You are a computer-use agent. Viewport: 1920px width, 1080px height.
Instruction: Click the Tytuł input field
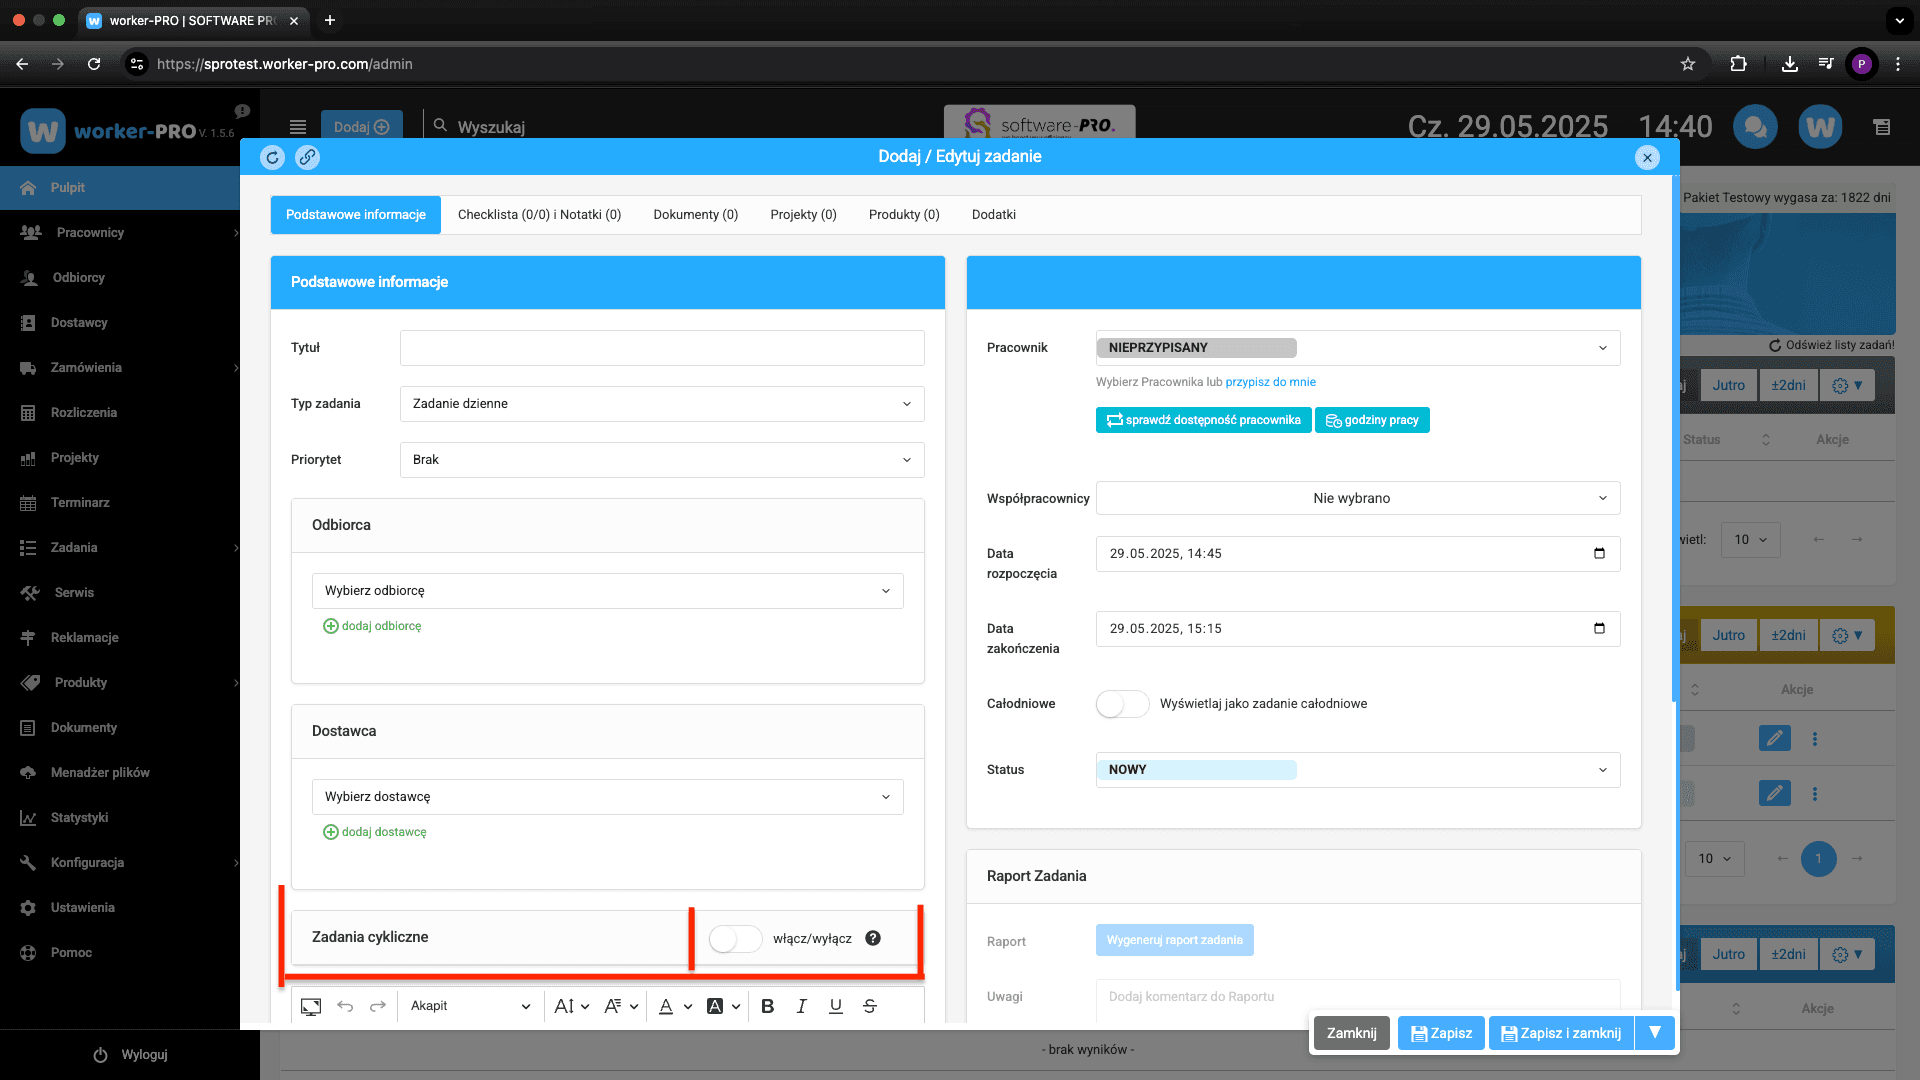(662, 348)
